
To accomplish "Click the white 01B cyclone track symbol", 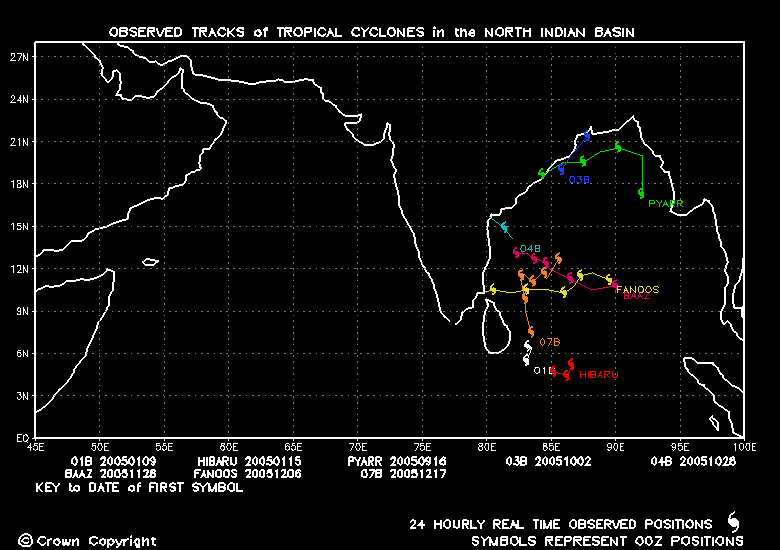I will (527, 349).
